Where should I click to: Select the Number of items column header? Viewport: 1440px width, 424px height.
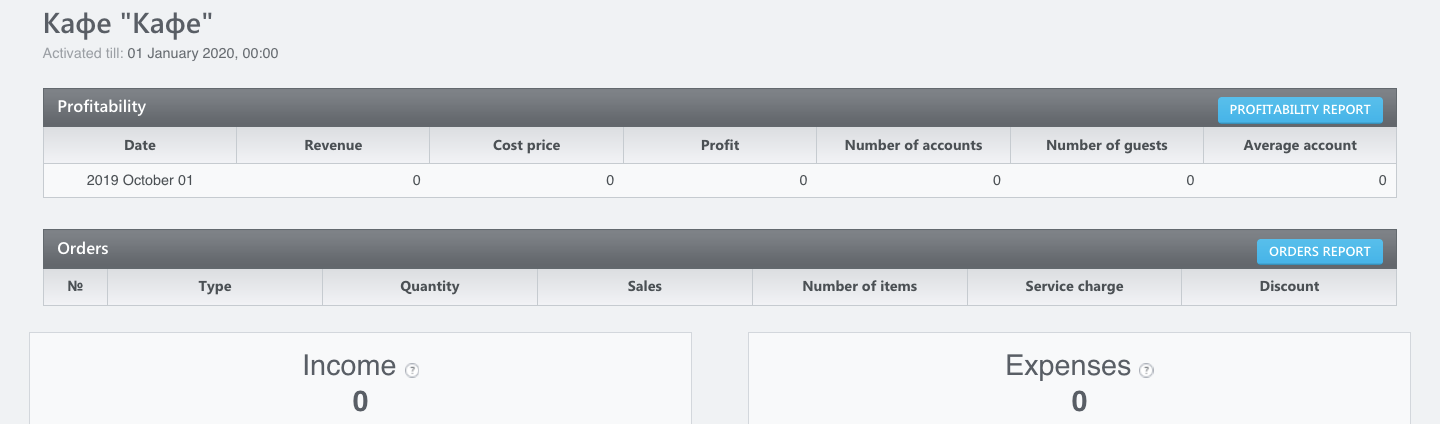[x=860, y=286]
